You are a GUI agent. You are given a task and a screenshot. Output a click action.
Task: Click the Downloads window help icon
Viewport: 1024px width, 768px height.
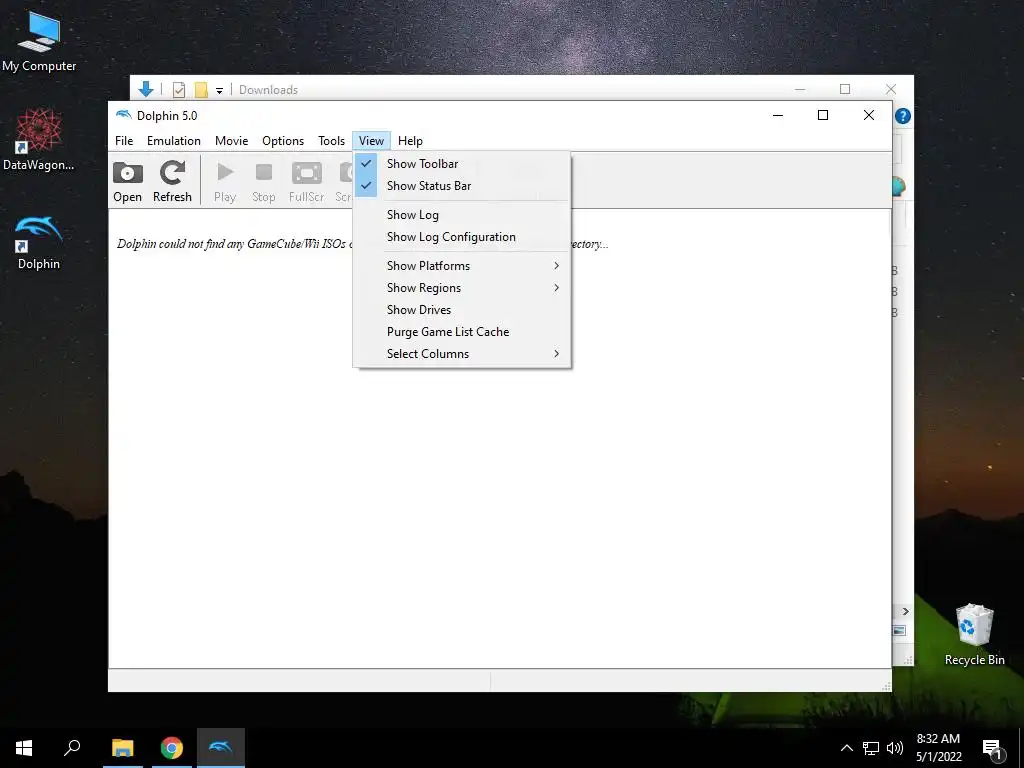[x=903, y=116]
